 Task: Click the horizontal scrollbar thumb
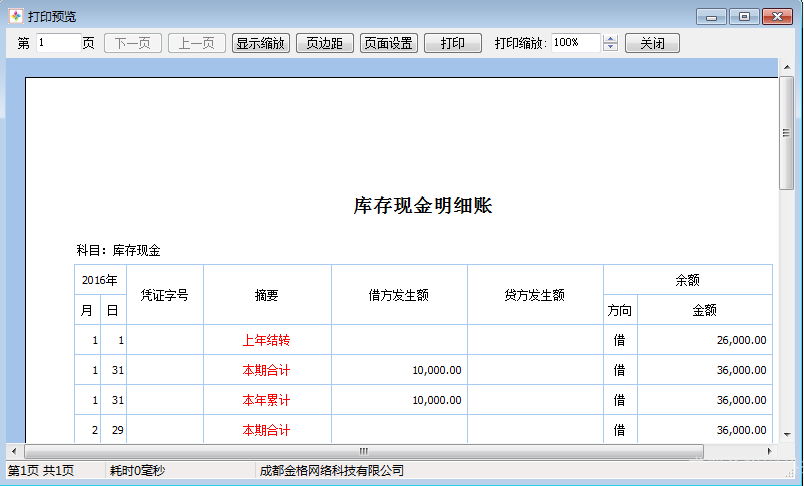tap(363, 451)
